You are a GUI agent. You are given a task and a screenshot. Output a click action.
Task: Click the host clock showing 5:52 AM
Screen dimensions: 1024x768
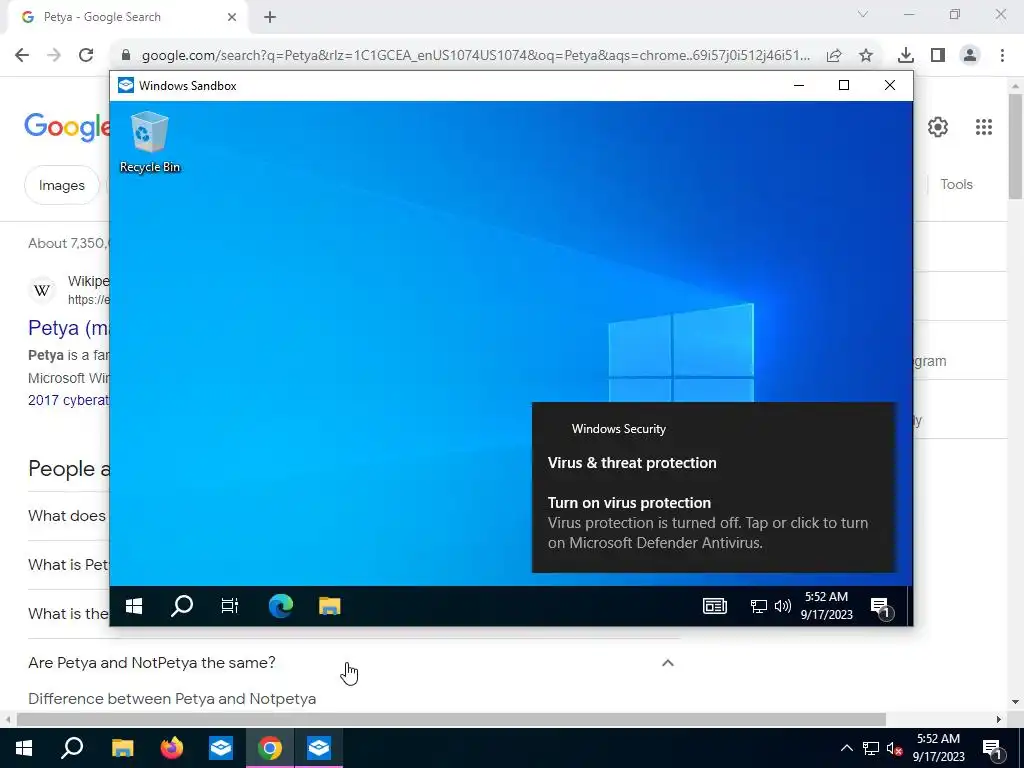[938, 748]
